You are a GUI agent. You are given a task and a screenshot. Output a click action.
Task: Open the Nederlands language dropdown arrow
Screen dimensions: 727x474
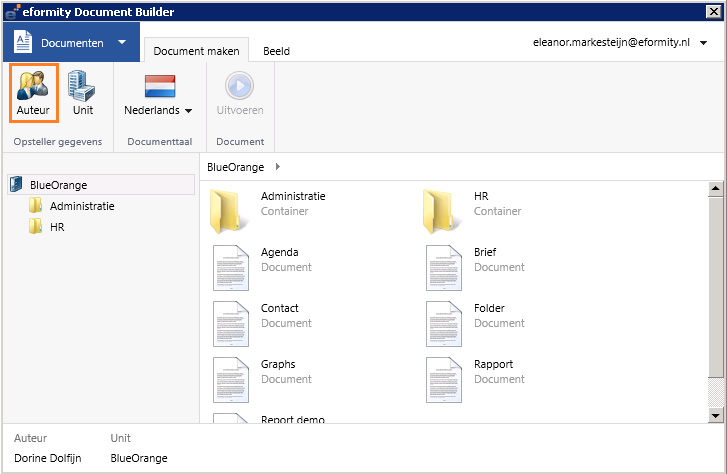[188, 111]
